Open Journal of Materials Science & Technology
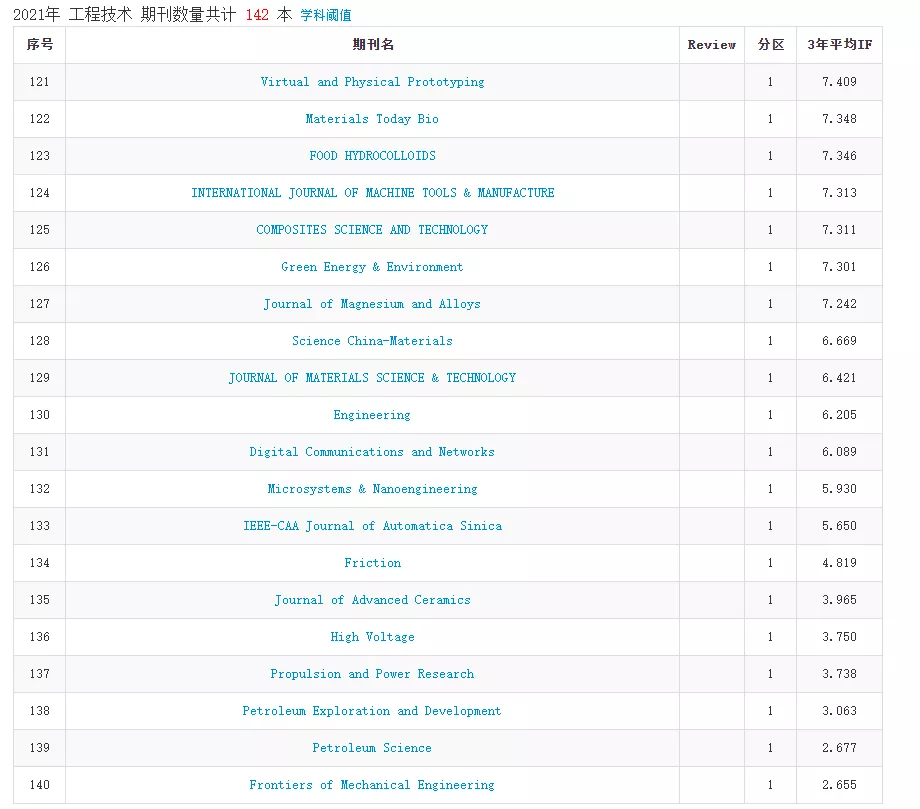Viewport: 920px width, 809px height. point(372,378)
